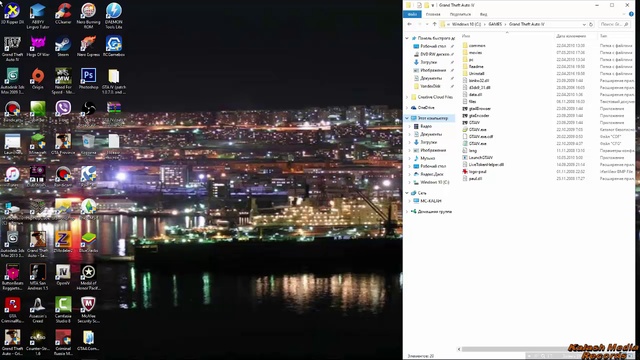640x360 pixels.
Task: Open the BlueStacks shortcut
Action: (88, 242)
